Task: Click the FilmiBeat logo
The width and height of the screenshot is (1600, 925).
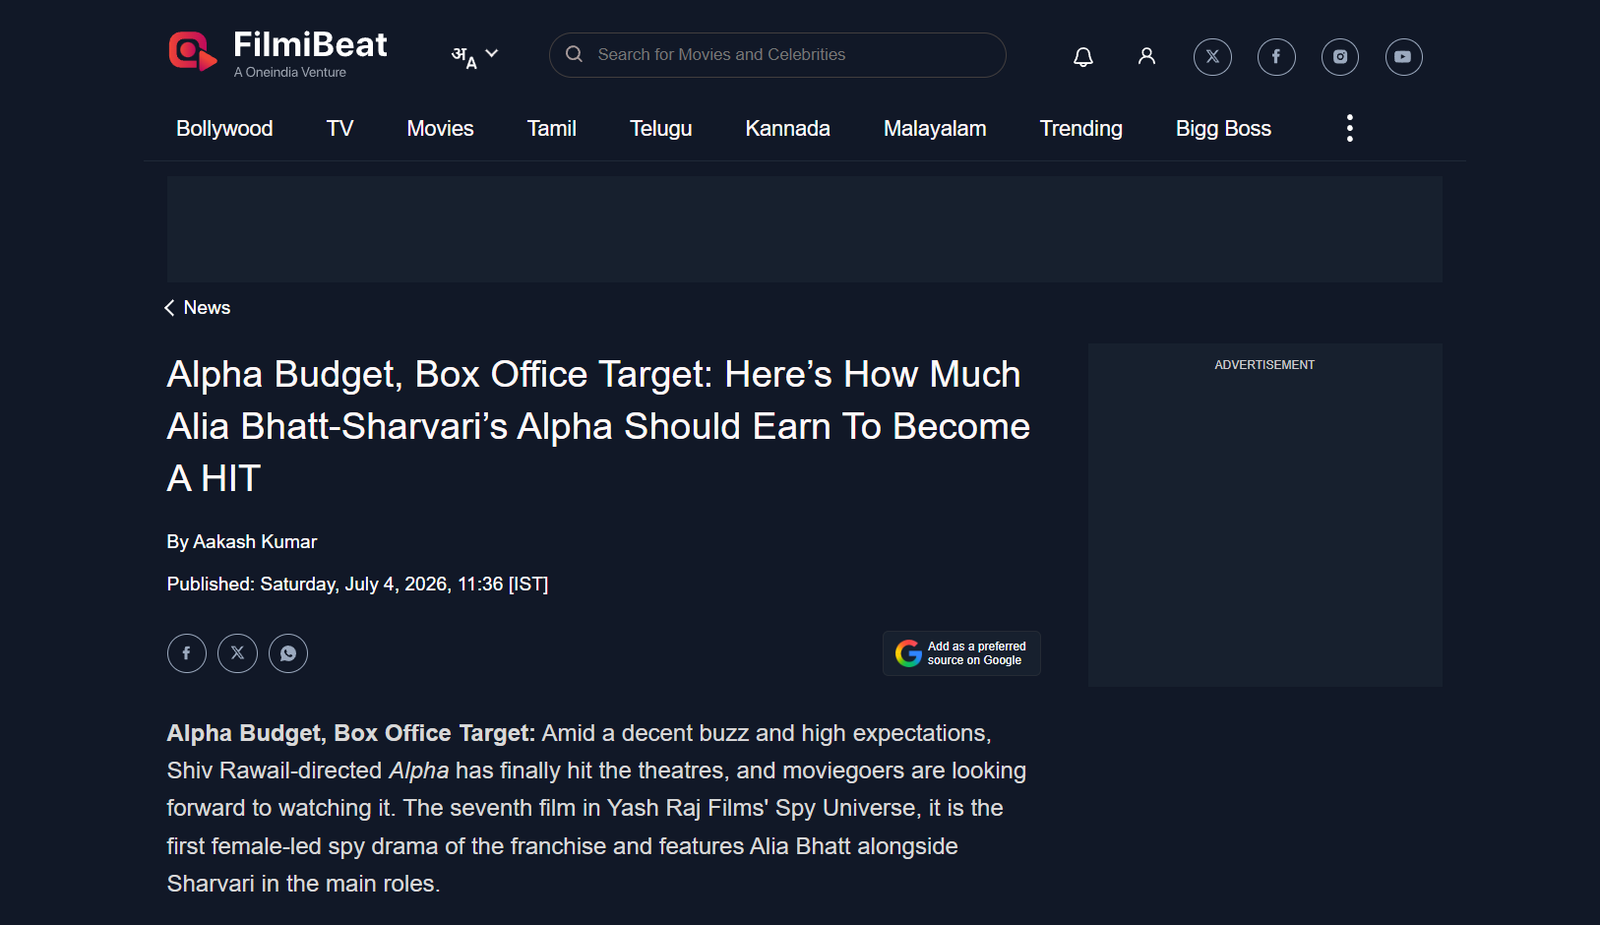Action: pos(277,51)
